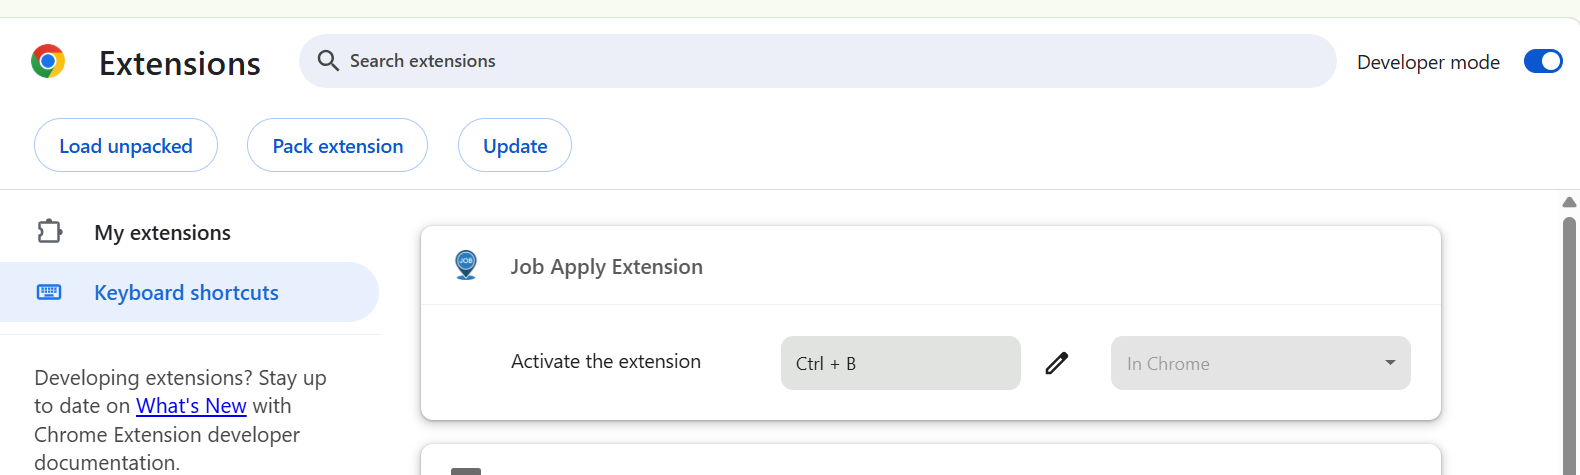Click the Job Apply Extension title
Viewport: 1580px width, 475px height.
606,267
